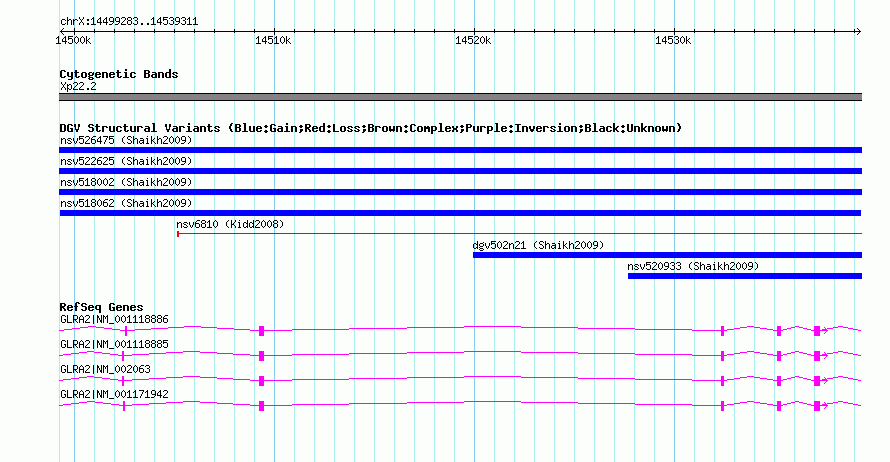Open variant label nsv520933 (Shaikh2009)
The height and width of the screenshot is (462, 890).
click(693, 266)
